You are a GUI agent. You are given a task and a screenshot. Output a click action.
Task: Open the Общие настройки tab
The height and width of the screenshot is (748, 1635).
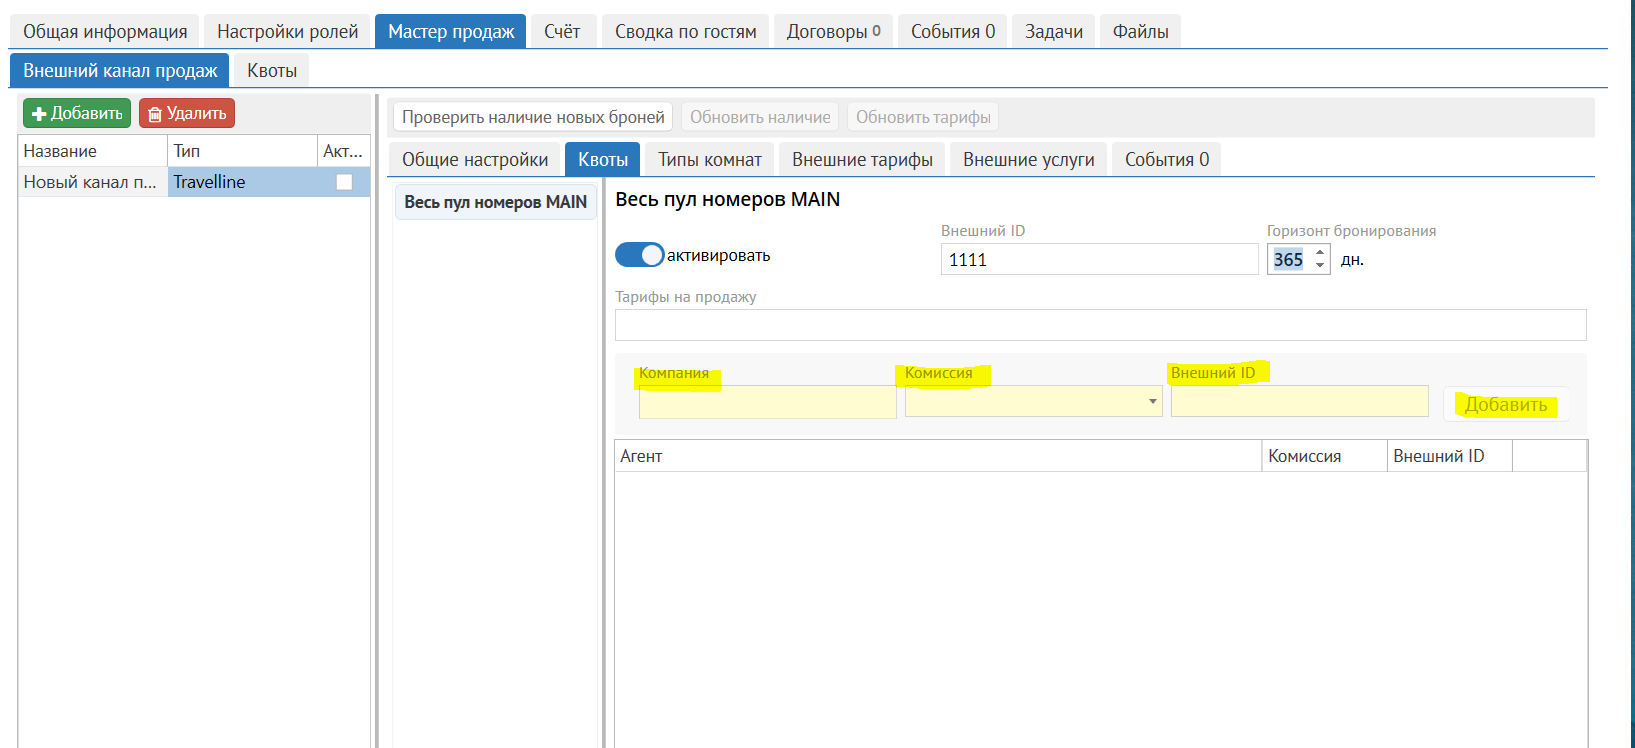475,160
